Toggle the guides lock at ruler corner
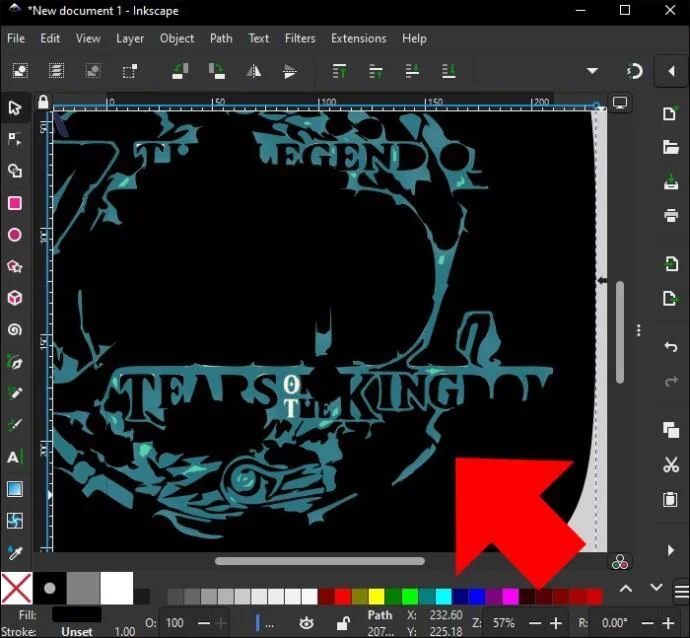The width and height of the screenshot is (690, 638). pos(43,102)
